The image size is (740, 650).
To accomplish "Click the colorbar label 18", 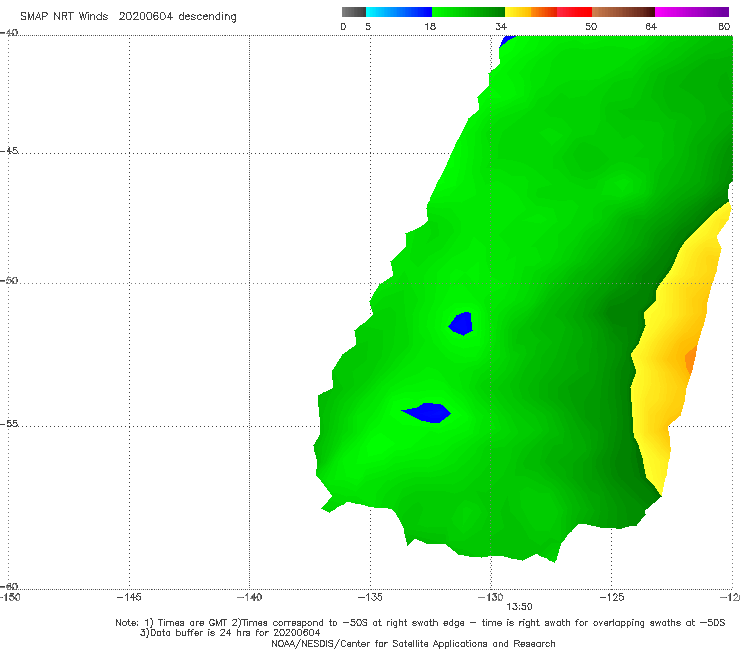I will [430, 26].
